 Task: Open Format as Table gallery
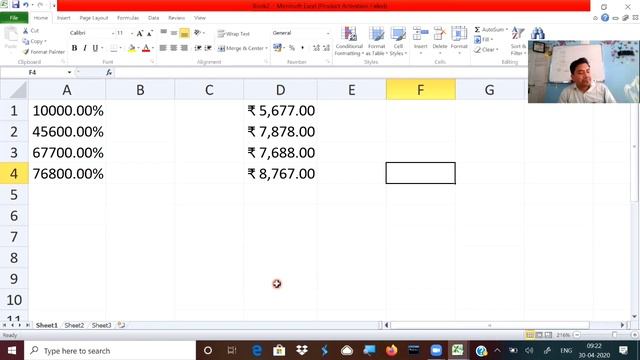[x=376, y=41]
